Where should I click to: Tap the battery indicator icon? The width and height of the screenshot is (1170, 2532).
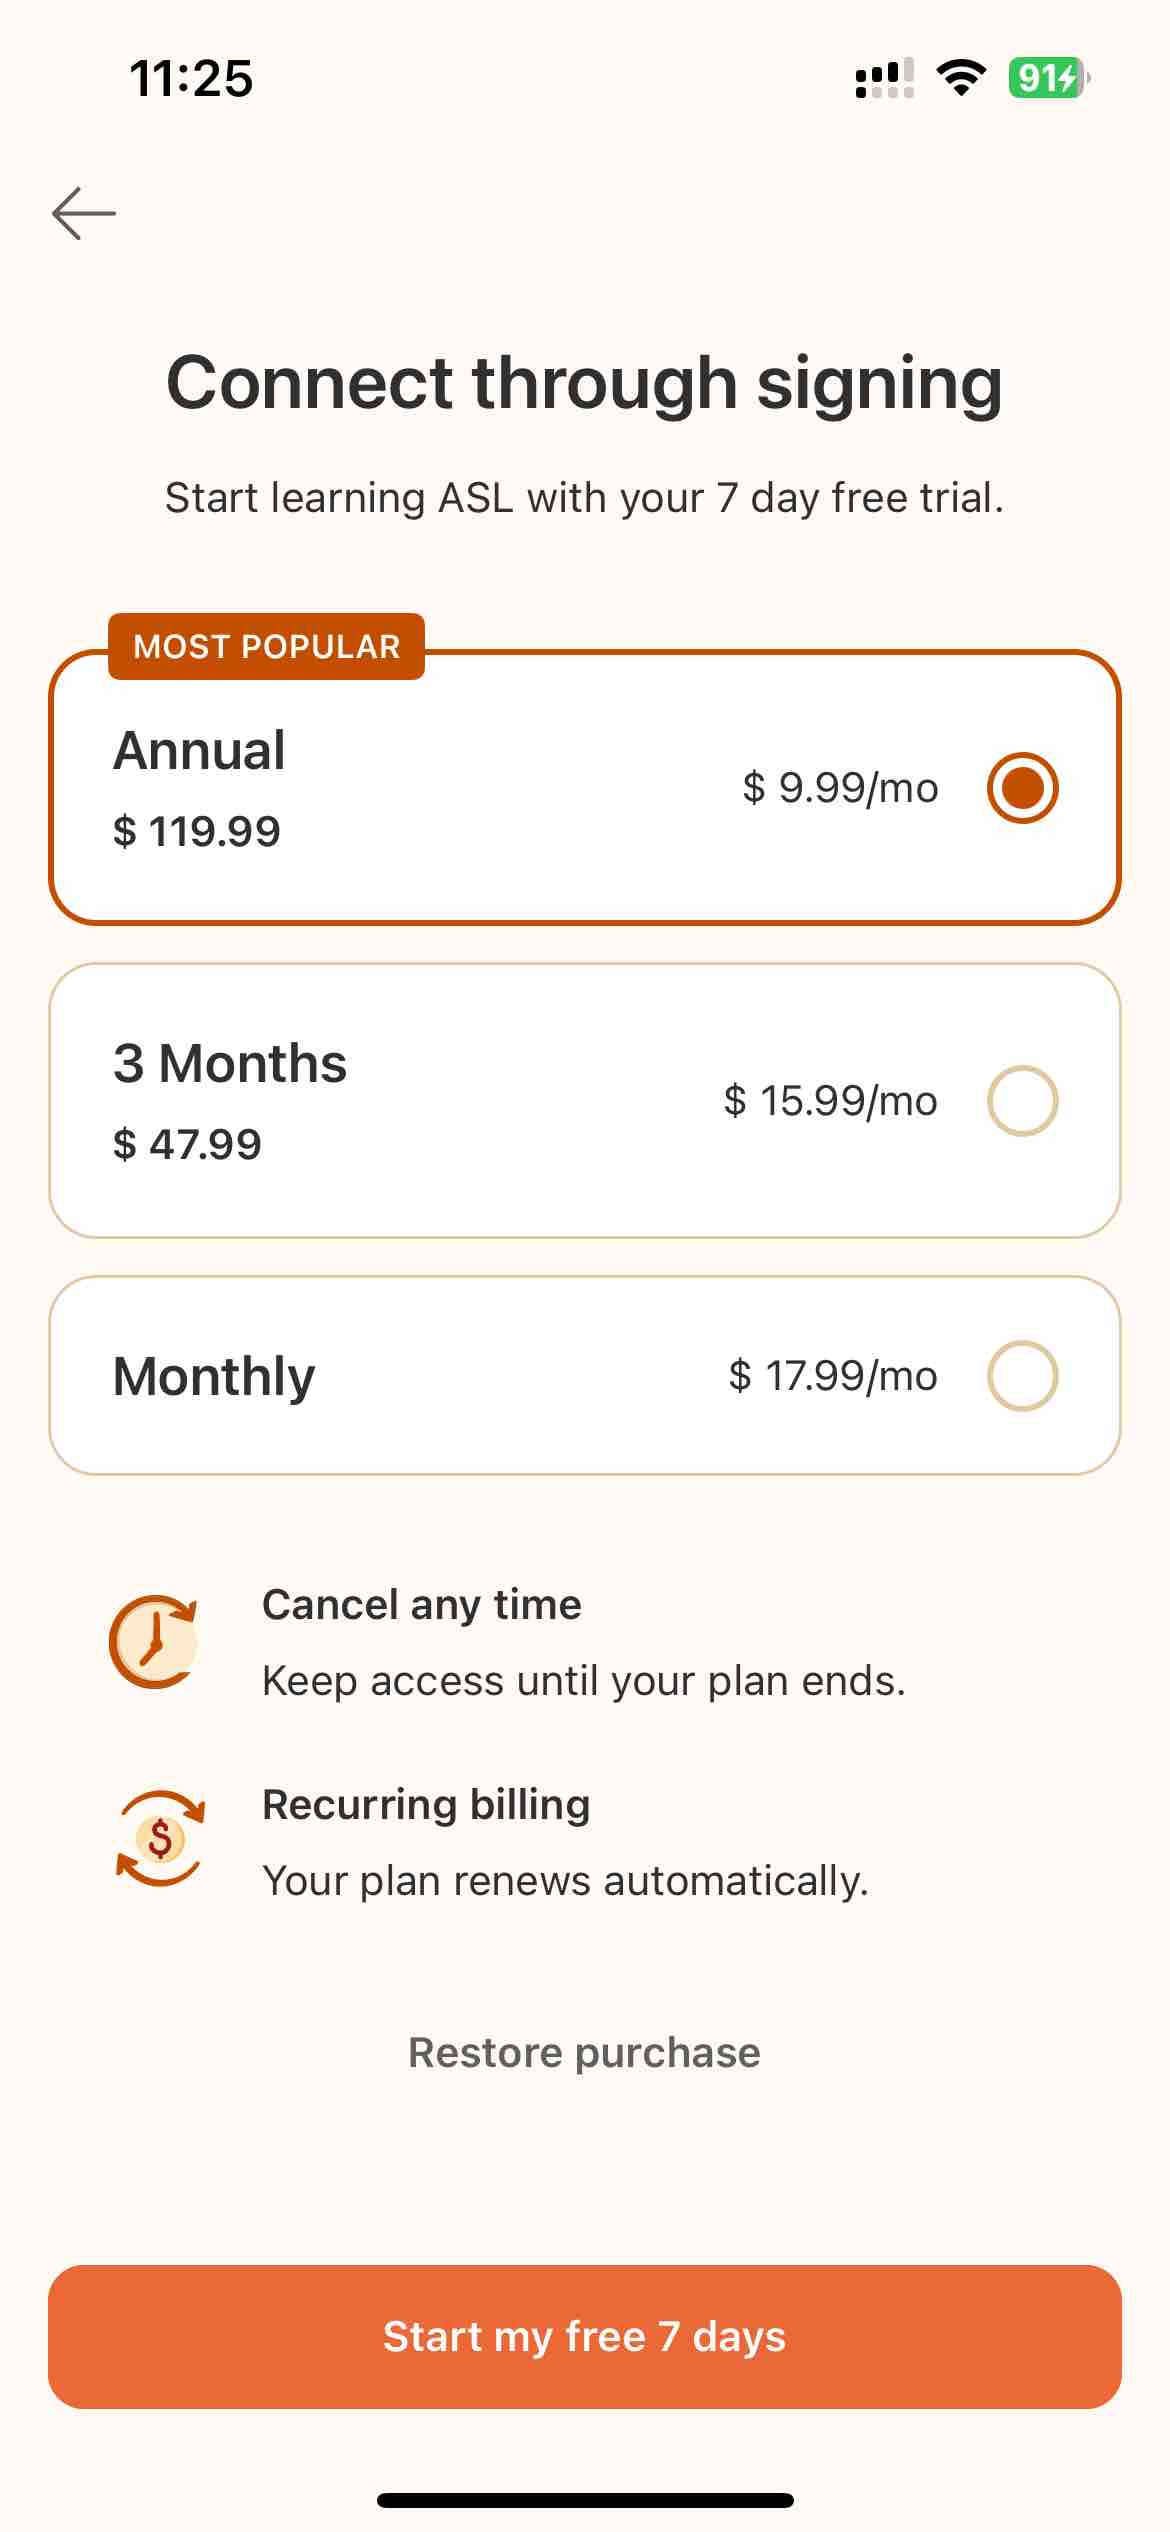pyautogui.click(x=1049, y=77)
